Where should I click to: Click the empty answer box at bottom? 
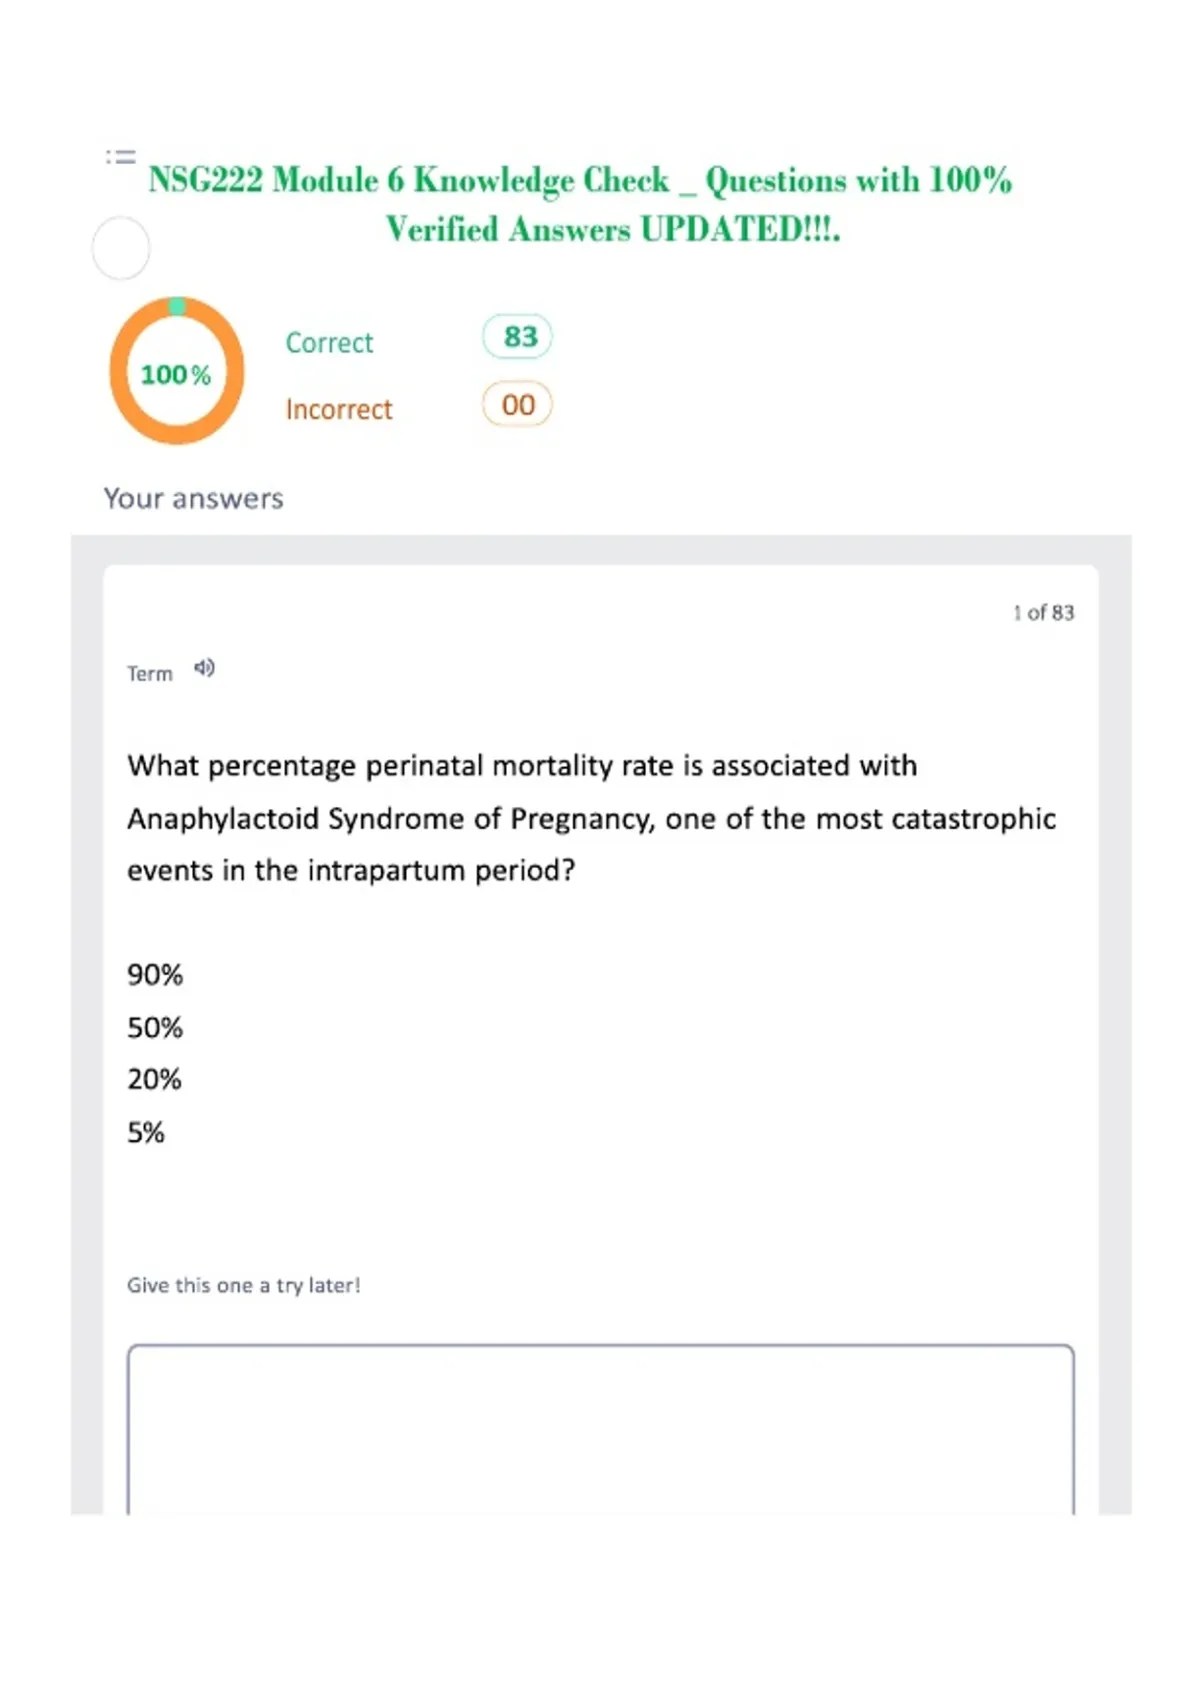(600, 1430)
